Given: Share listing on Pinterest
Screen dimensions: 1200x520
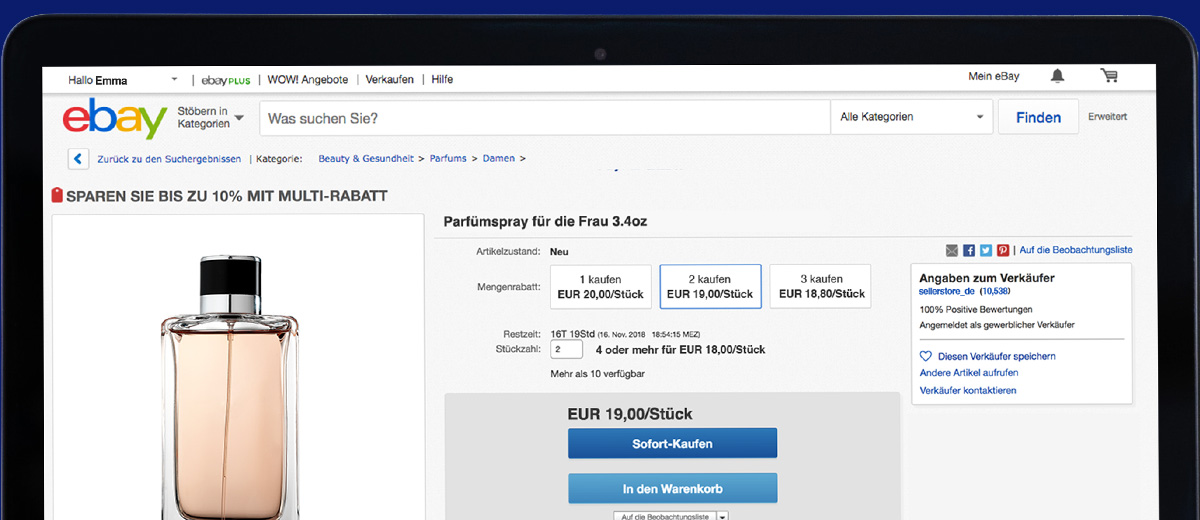Looking at the screenshot, I should click(1003, 250).
